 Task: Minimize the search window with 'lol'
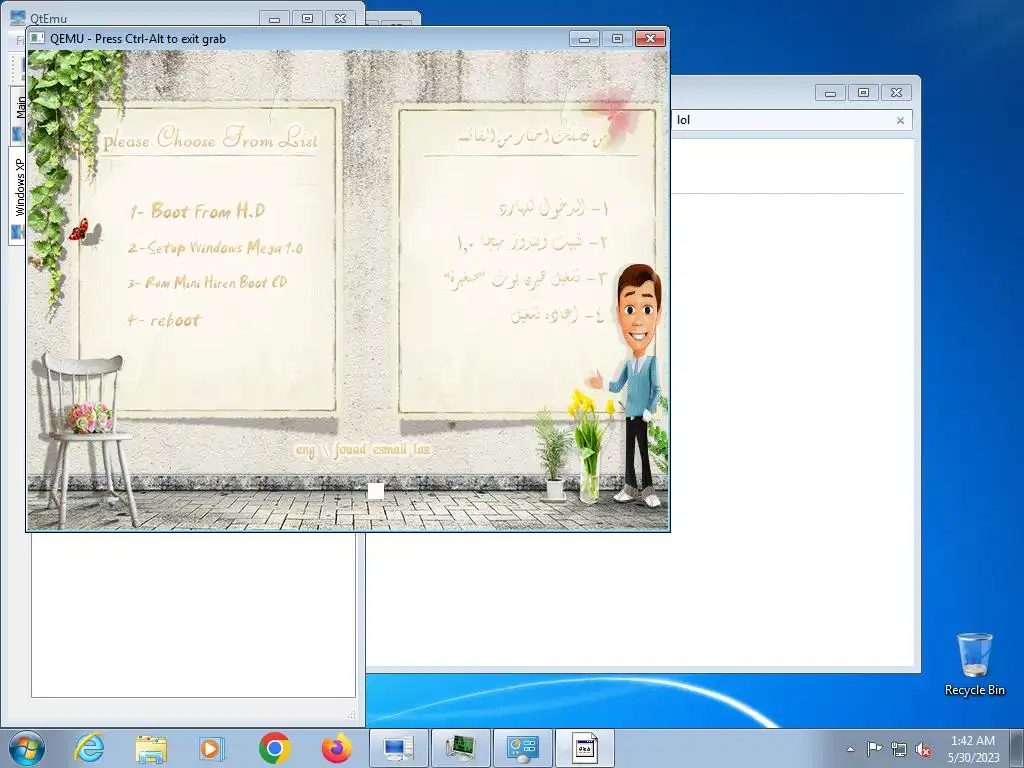click(830, 93)
